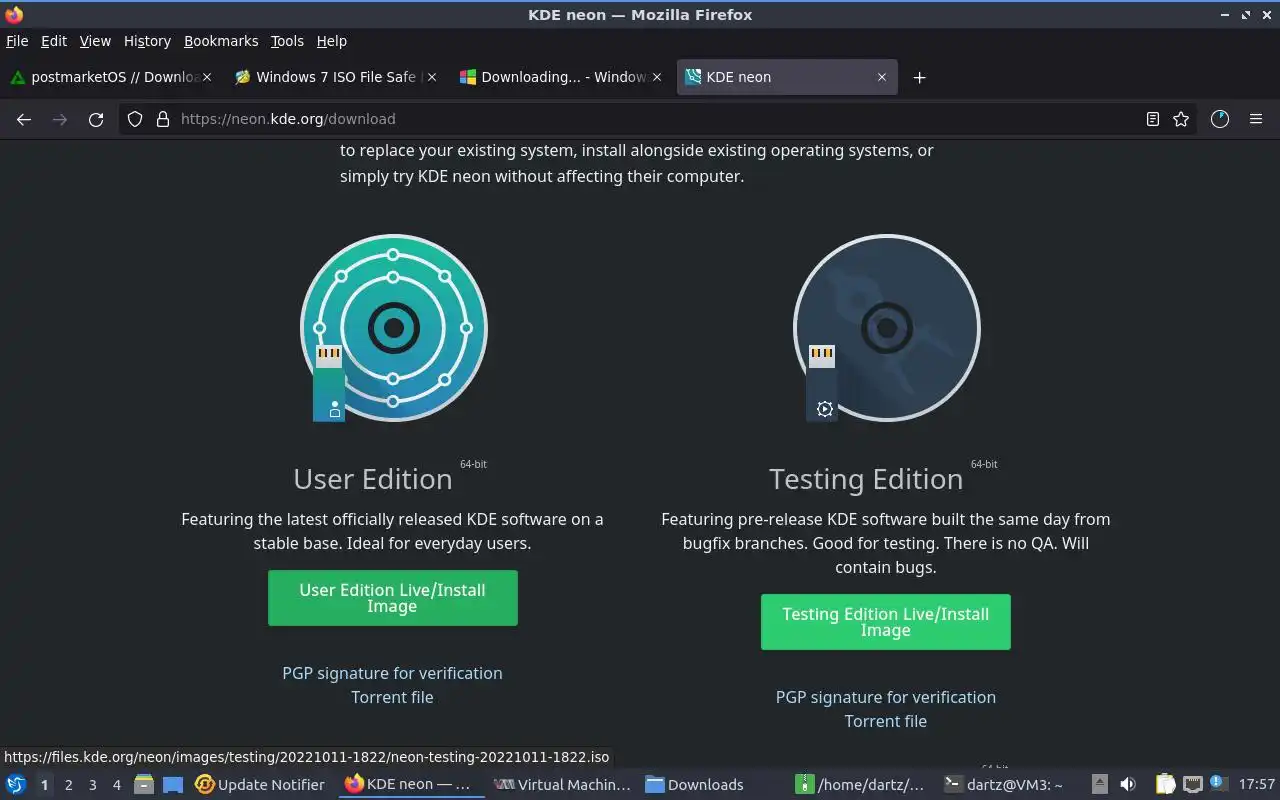The width and height of the screenshot is (1280, 800).
Task: Open Testing Edition Torrent file link
Action: click(x=885, y=721)
